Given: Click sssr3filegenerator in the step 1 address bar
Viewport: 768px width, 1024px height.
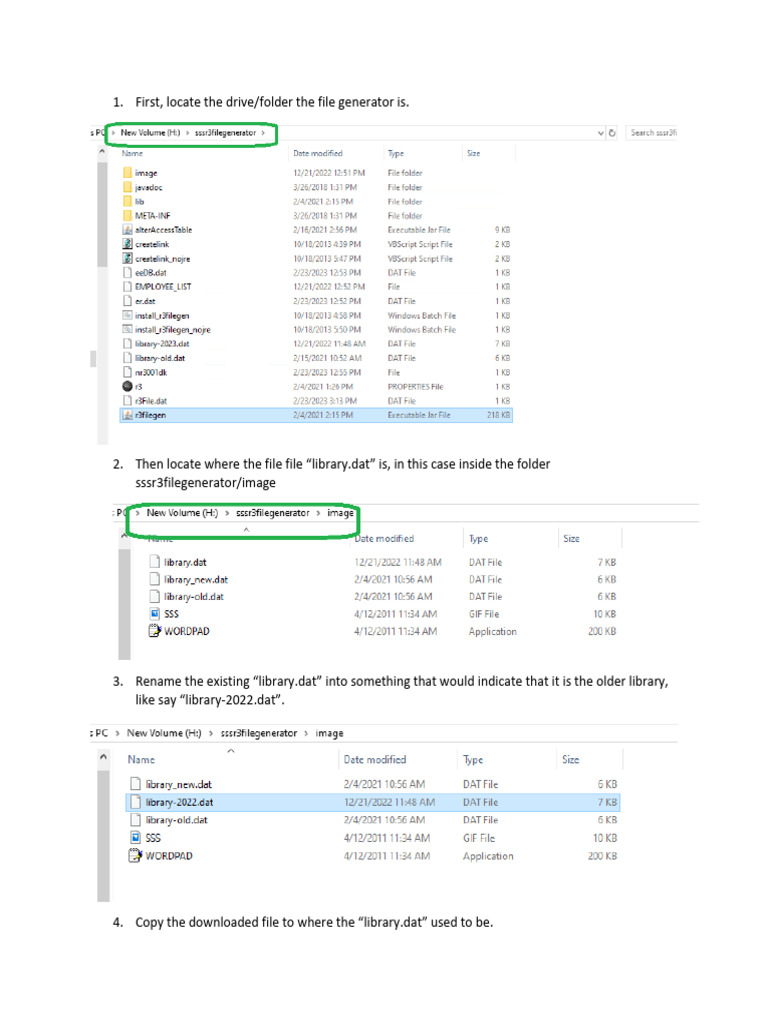Looking at the screenshot, I should click(225, 133).
